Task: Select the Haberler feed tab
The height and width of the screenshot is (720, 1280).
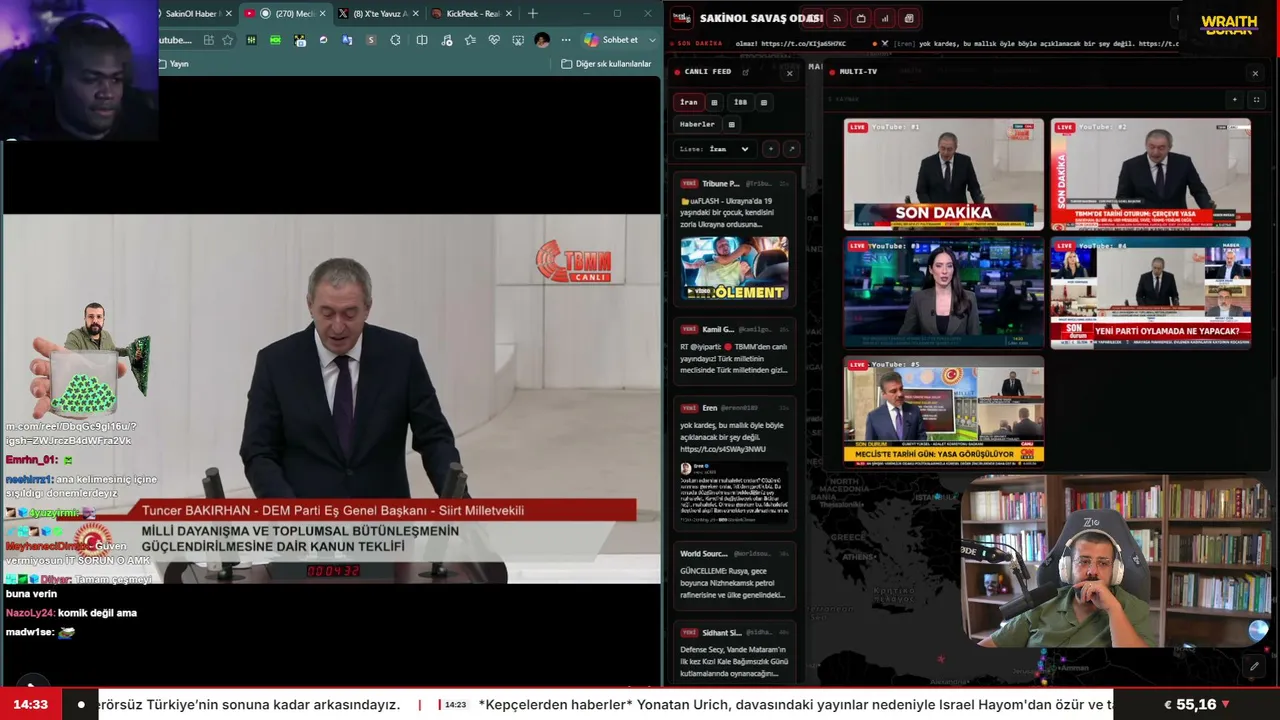Action: 697,125
